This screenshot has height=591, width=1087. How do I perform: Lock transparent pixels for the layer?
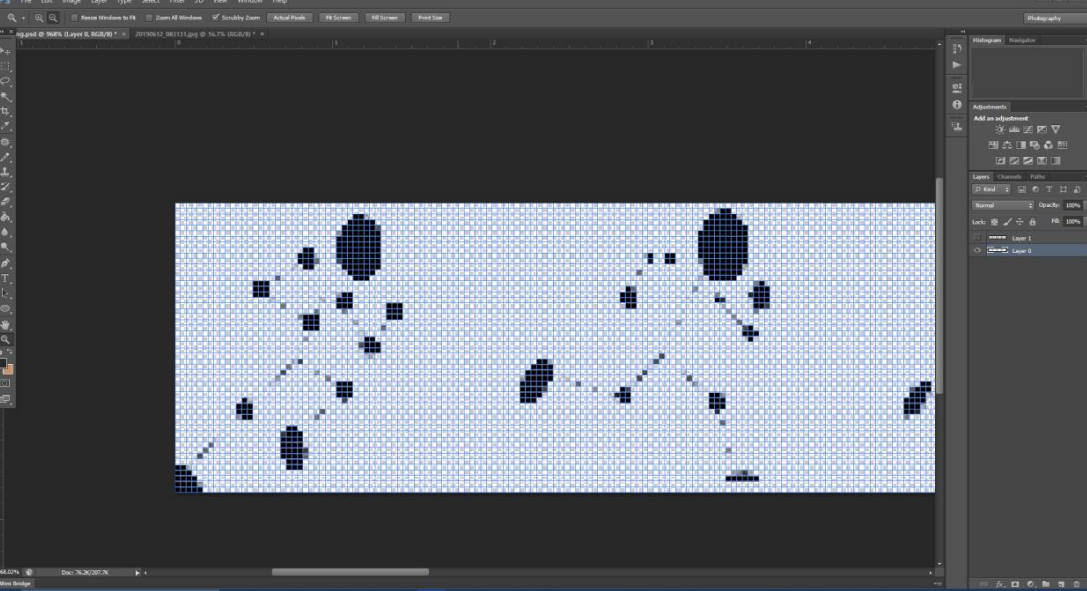click(x=994, y=222)
